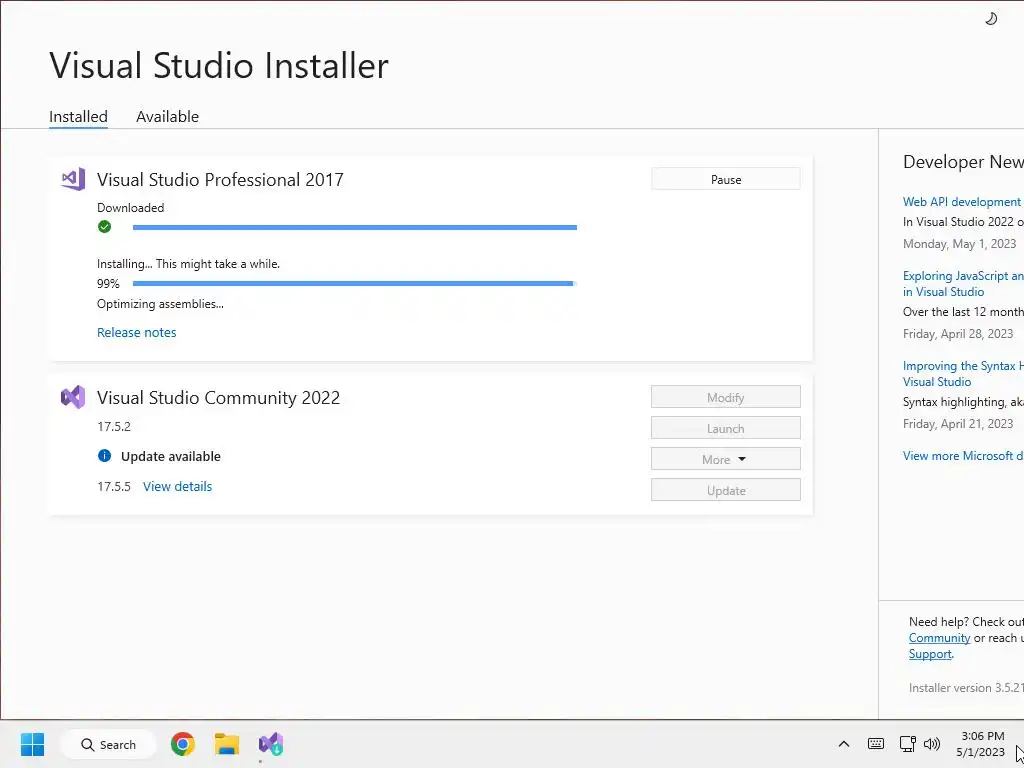Expand the More dropdown for Community 2022
The height and width of the screenshot is (768, 1024).
[x=726, y=459]
